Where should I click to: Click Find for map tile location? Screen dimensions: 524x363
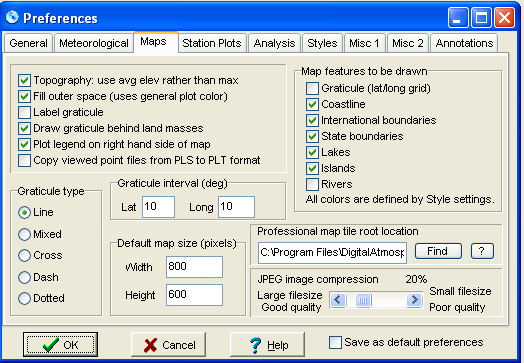438,251
